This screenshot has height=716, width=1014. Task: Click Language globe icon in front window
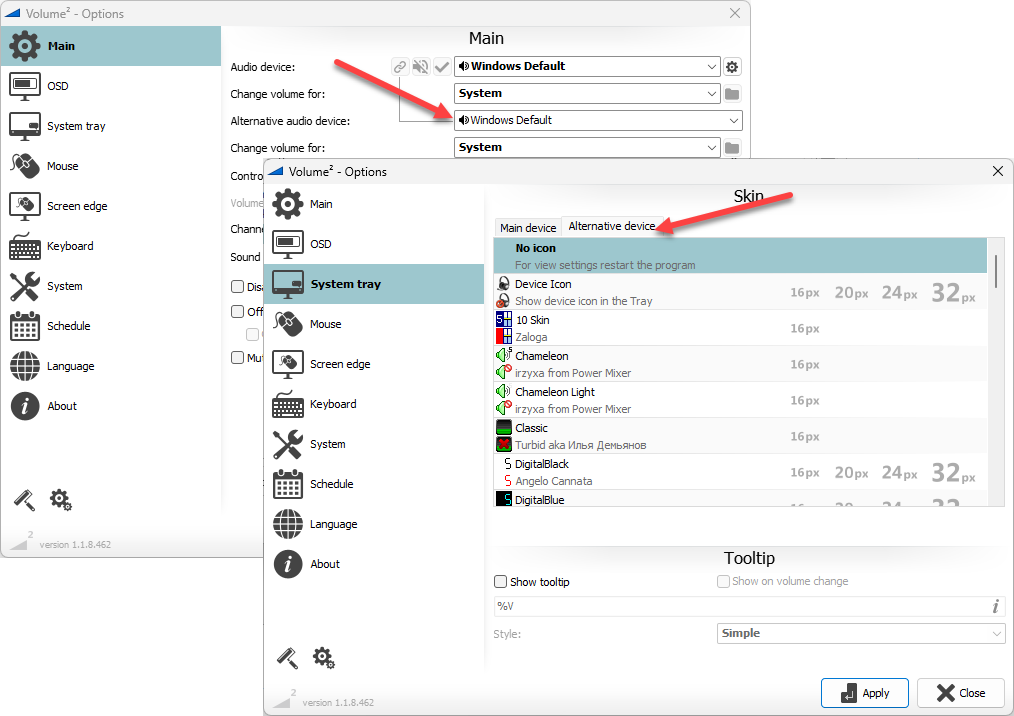[x=288, y=524]
